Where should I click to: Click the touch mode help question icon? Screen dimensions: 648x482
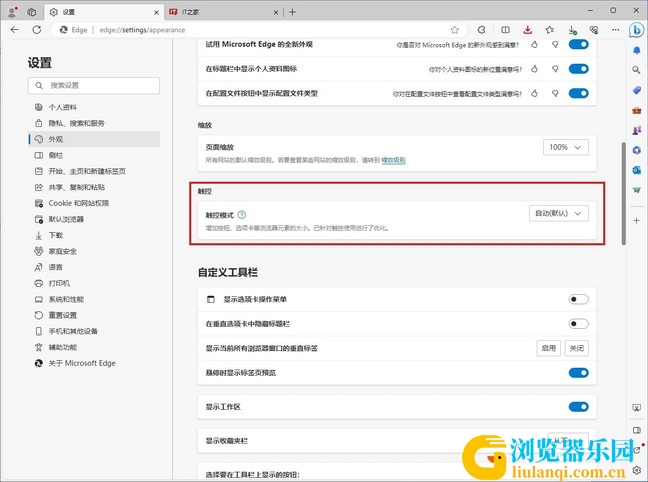242,215
